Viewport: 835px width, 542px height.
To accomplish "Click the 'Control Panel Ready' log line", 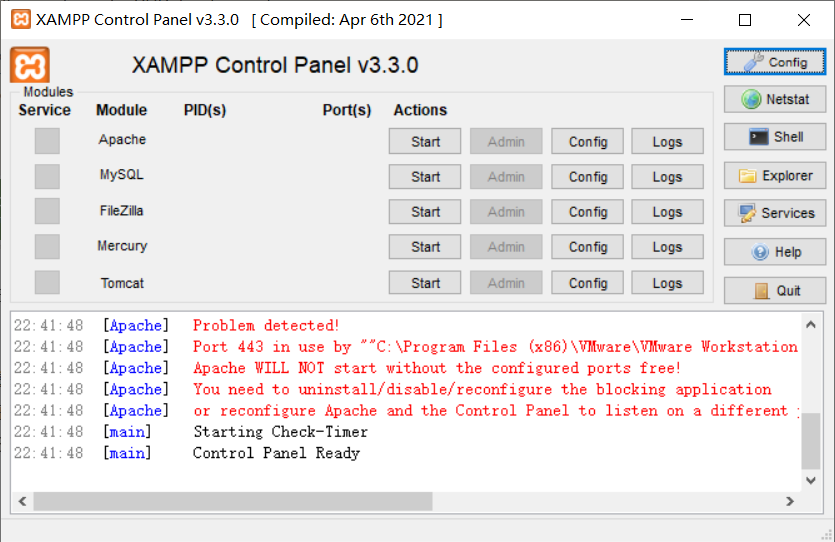I will (276, 453).
